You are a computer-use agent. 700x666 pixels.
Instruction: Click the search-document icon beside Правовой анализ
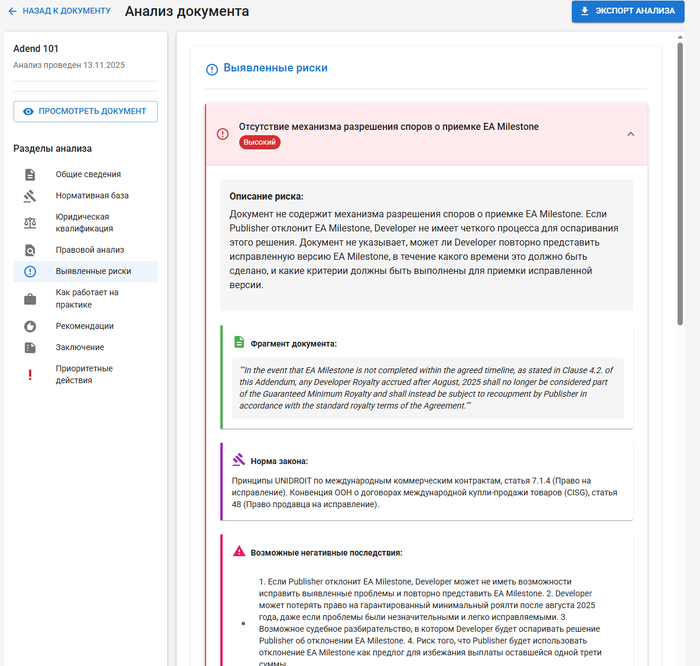click(x=30, y=250)
